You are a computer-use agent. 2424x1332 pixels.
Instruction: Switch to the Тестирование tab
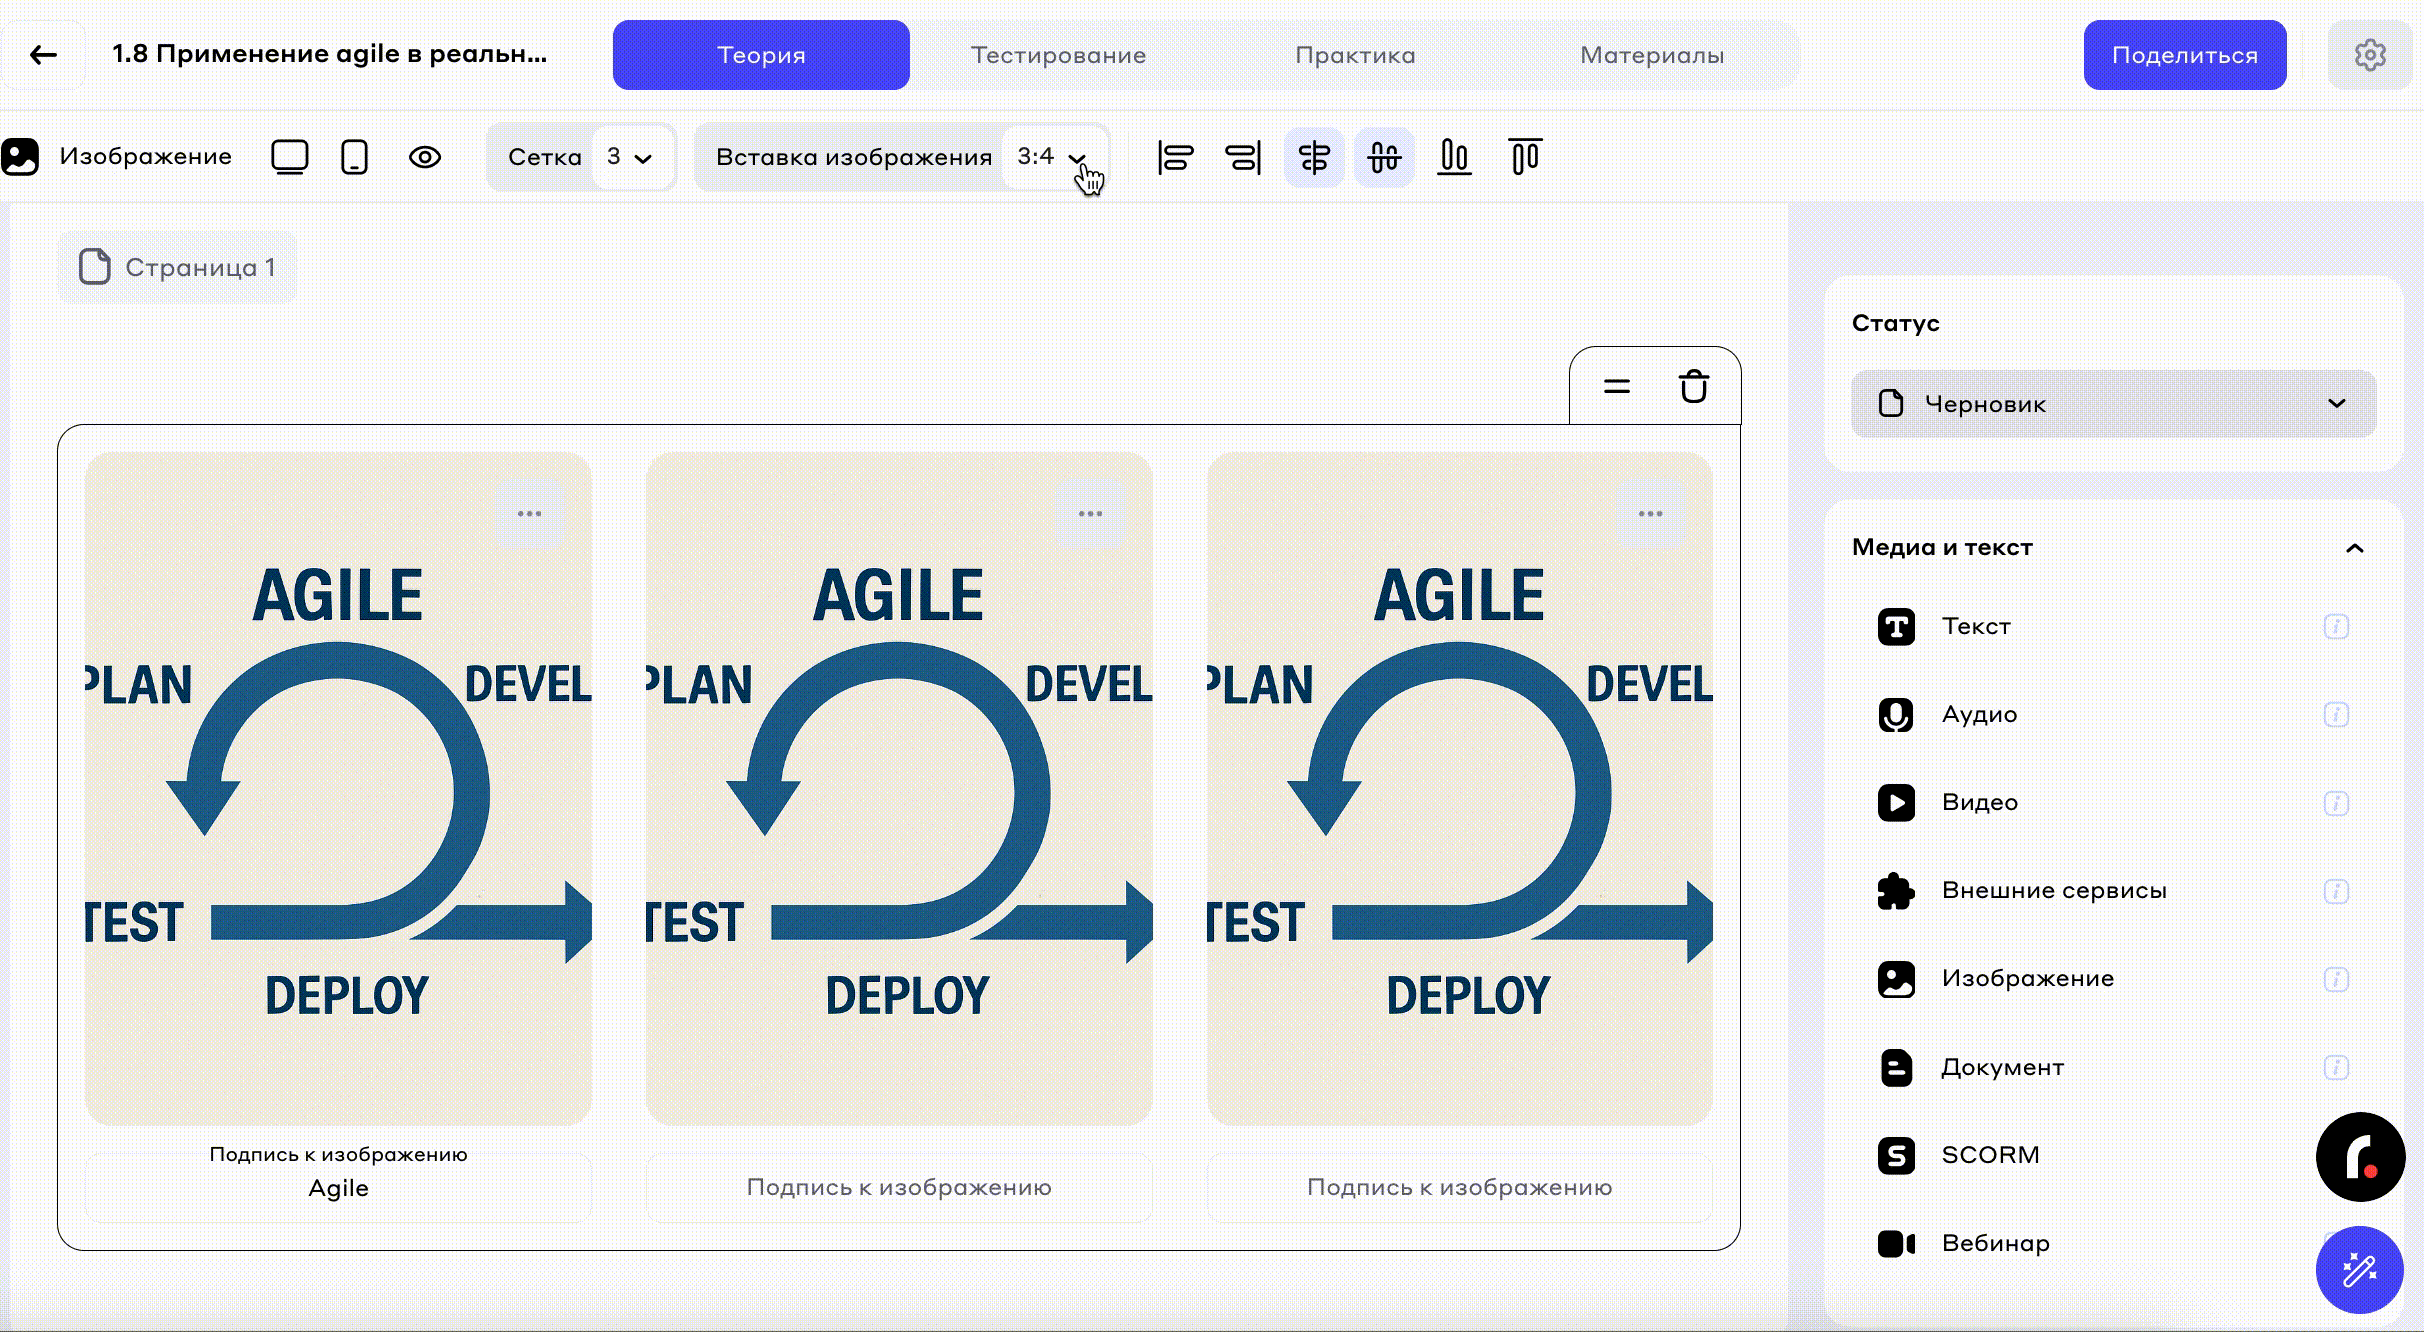point(1058,55)
